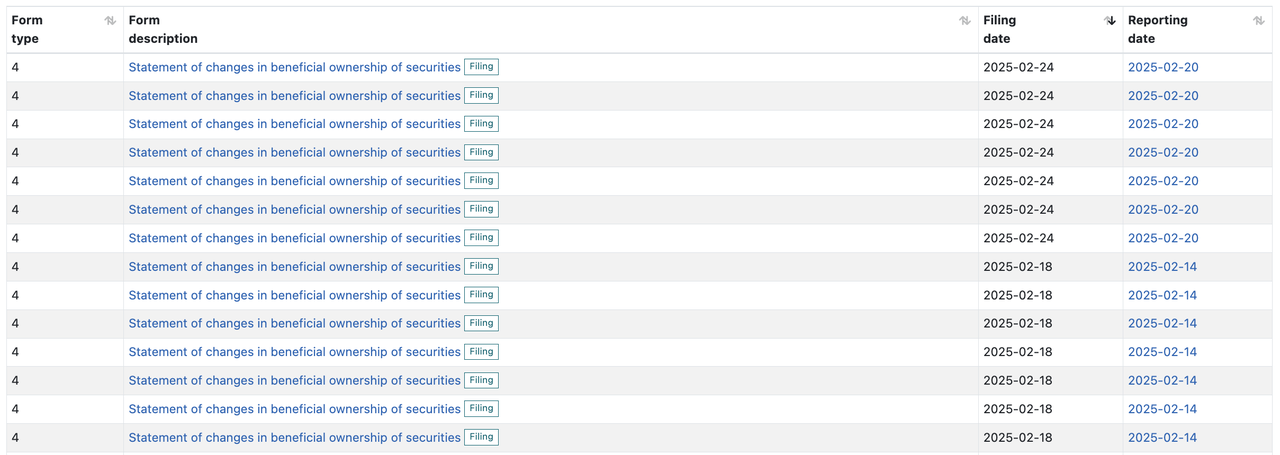Open Statement link in last 2025-02-24 filing row
Screen dimensions: 1280x455
294,238
